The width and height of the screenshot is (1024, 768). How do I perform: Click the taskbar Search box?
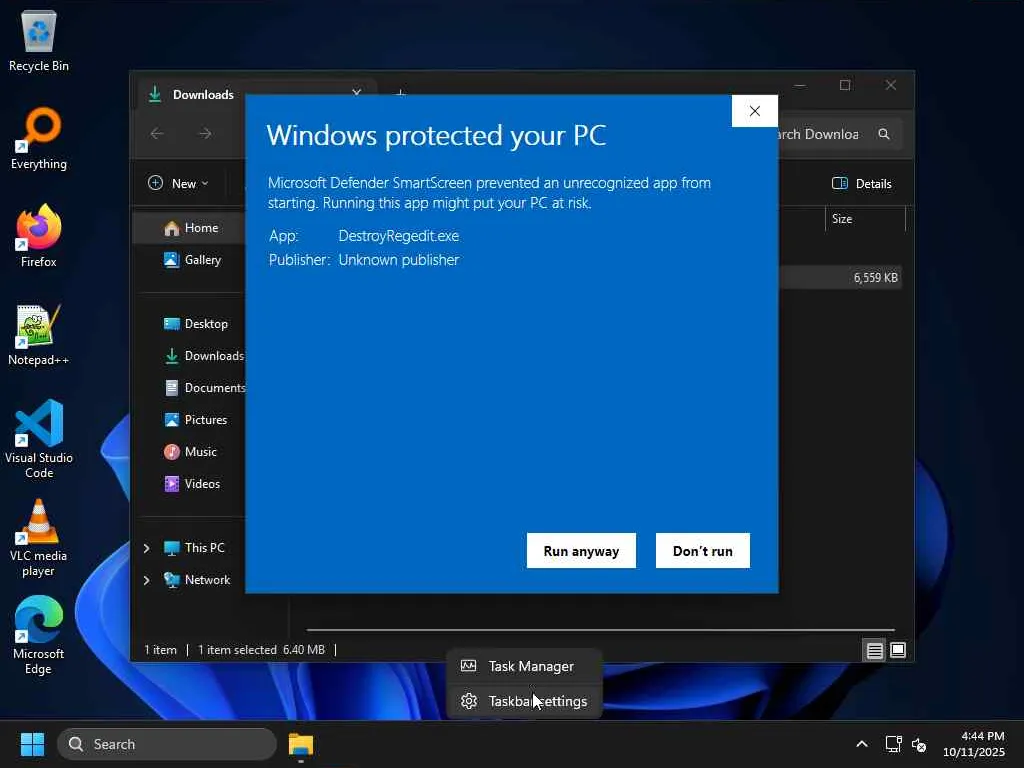click(167, 744)
